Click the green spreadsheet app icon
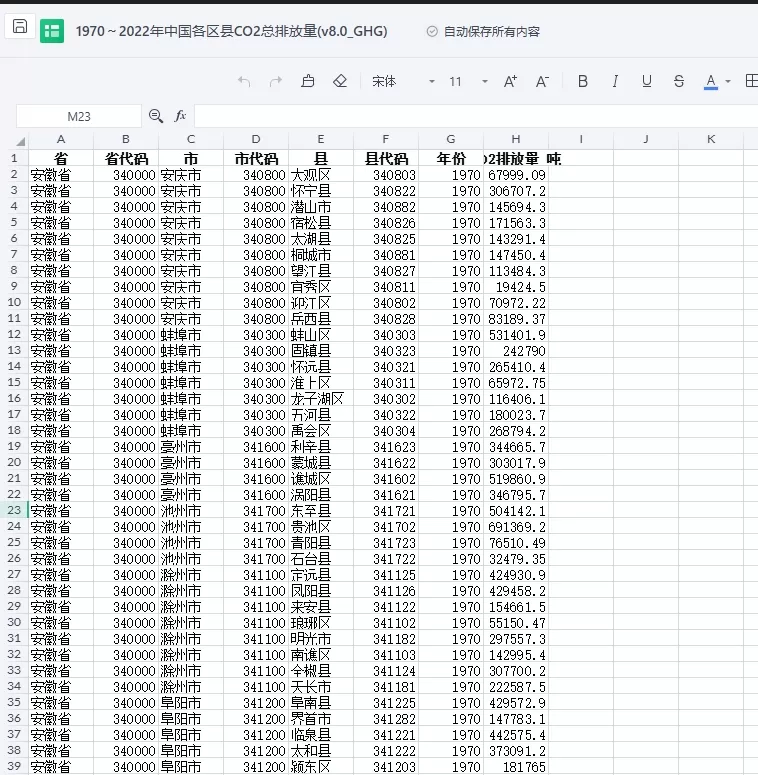This screenshot has width=758, height=775. [x=52, y=31]
